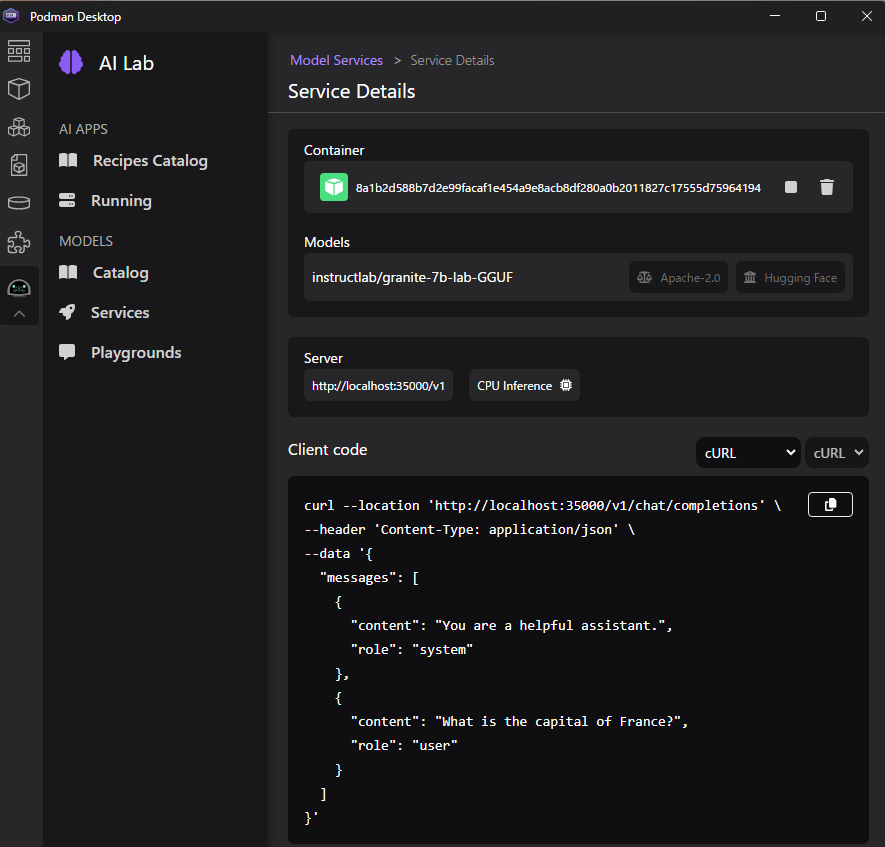Click the Recipes Catalog book icon

pyautogui.click(x=68, y=160)
